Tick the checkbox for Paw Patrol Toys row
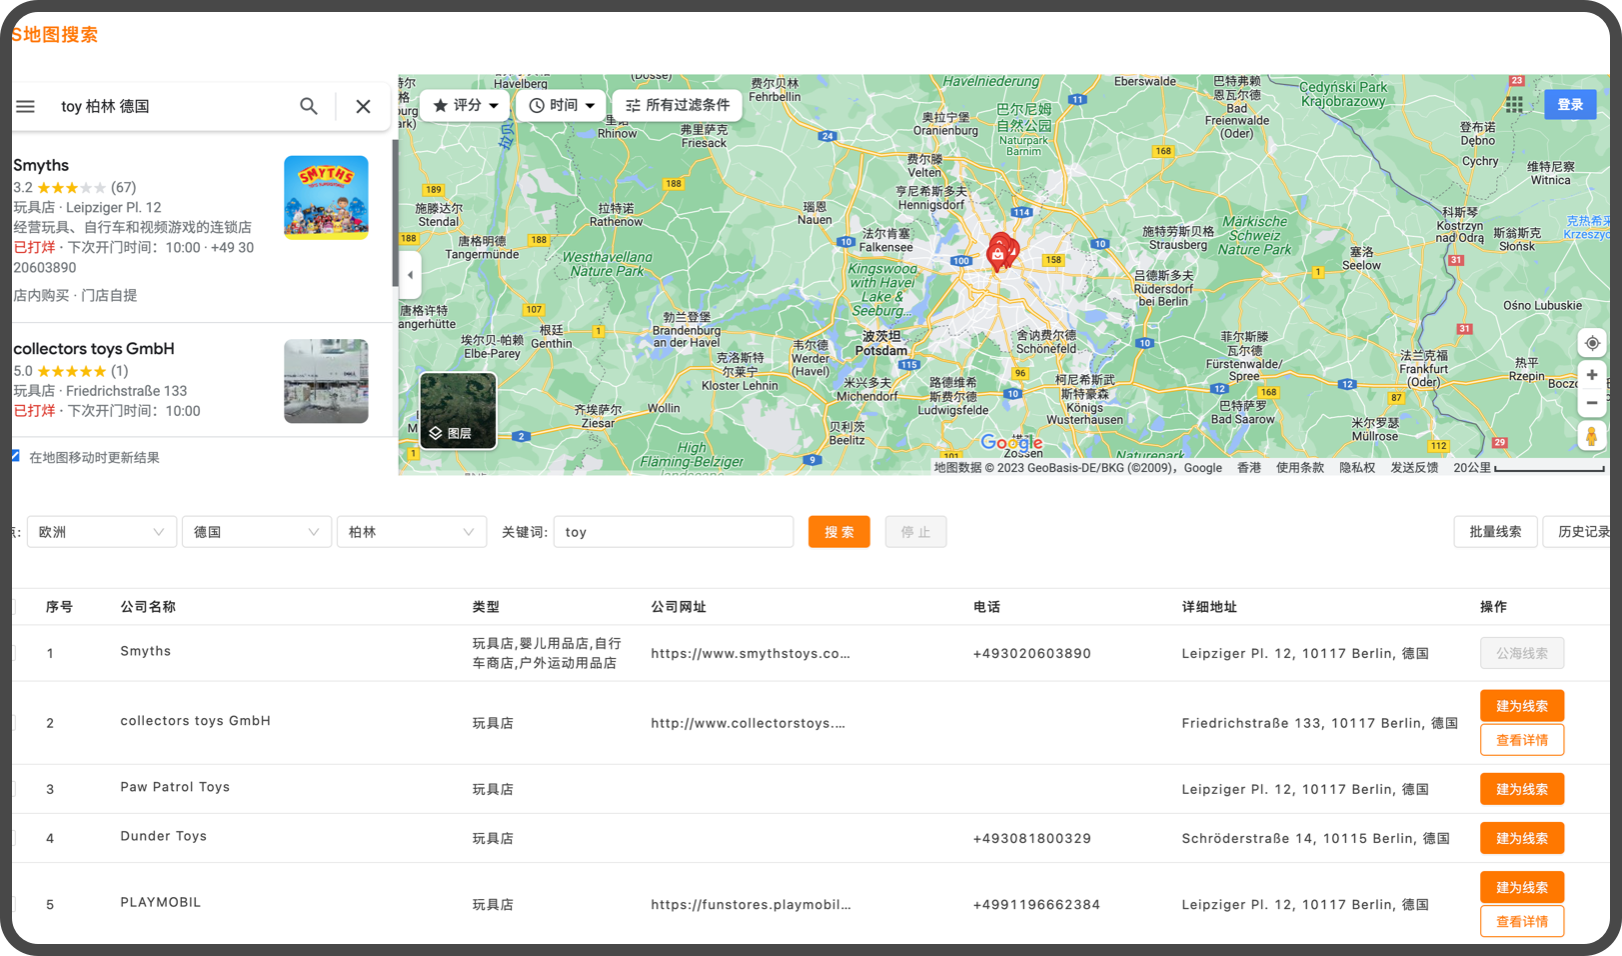1622x956 pixels. (x=14, y=789)
